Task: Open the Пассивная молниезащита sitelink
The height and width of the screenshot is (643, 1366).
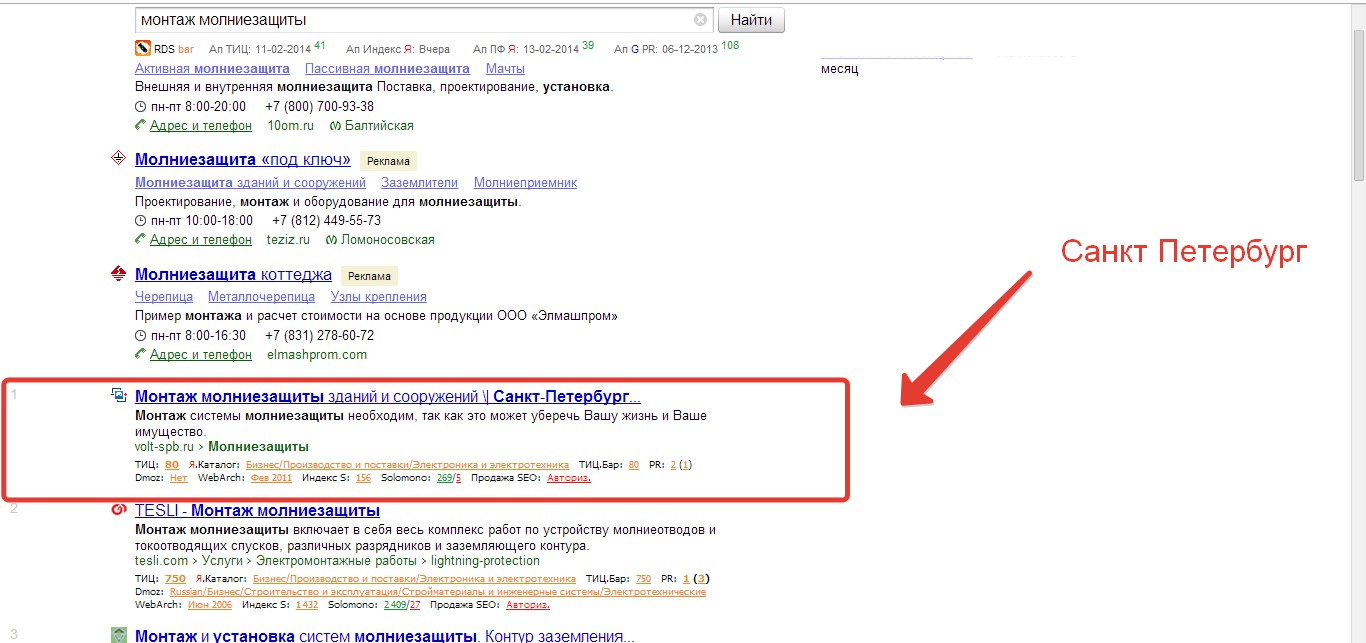Action: point(387,68)
